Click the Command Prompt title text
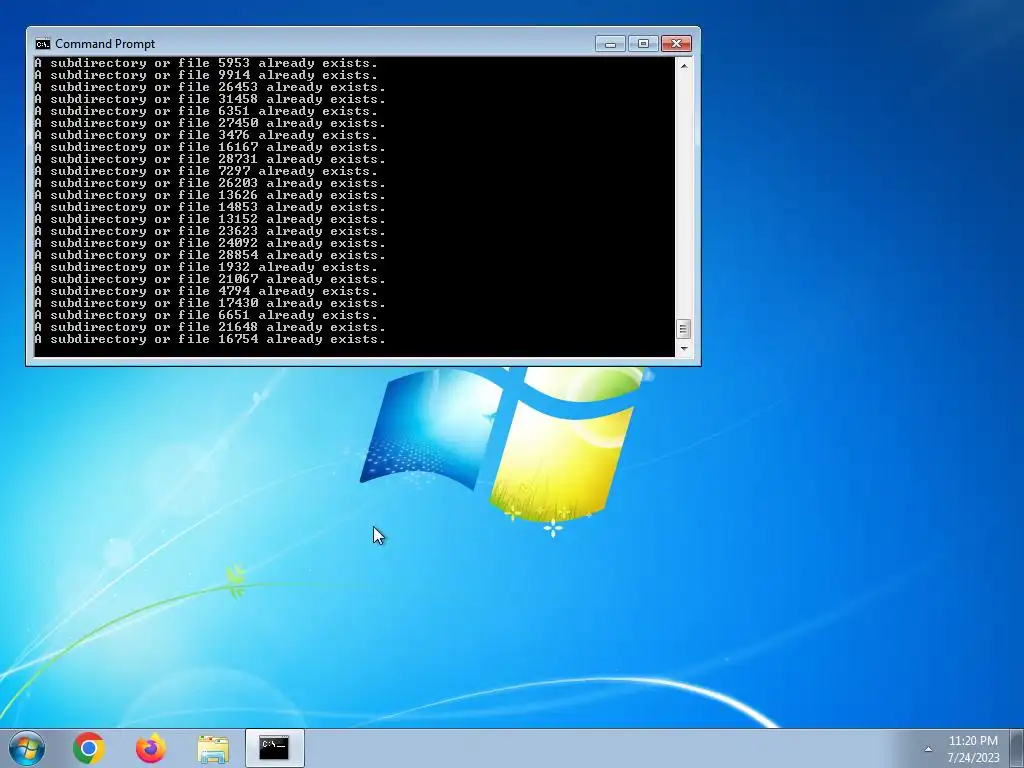 105,44
